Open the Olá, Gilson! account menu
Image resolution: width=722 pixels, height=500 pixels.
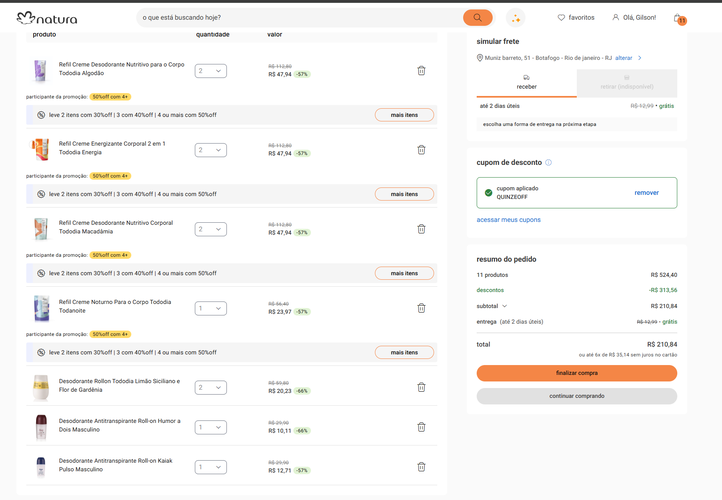pos(634,17)
